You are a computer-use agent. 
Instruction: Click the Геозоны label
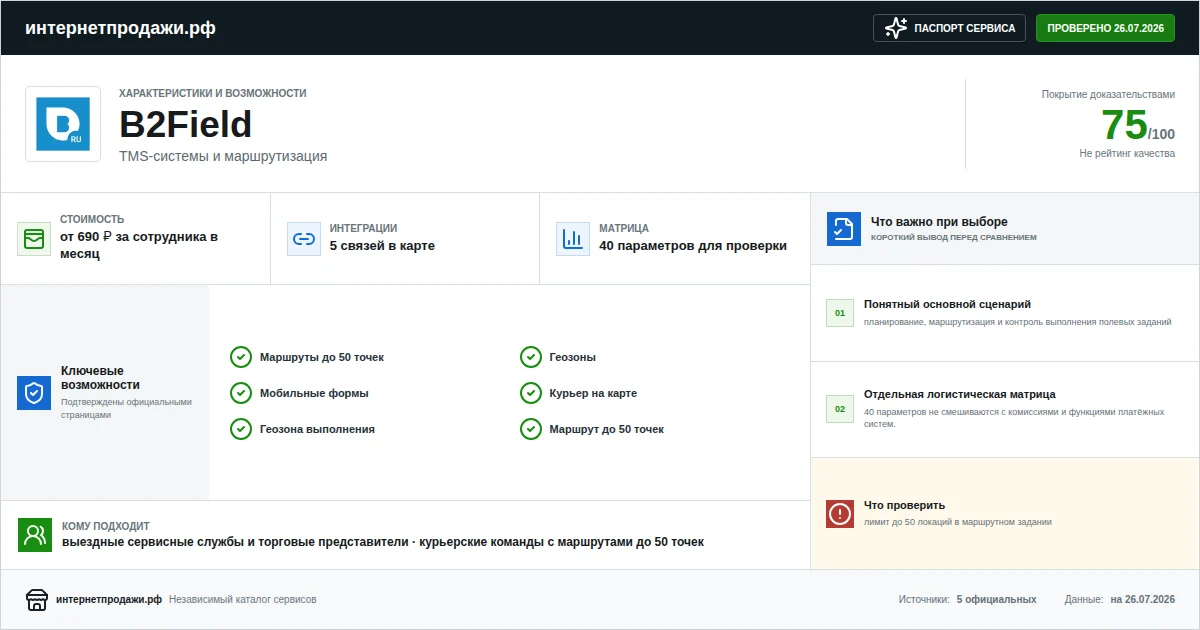click(x=573, y=357)
